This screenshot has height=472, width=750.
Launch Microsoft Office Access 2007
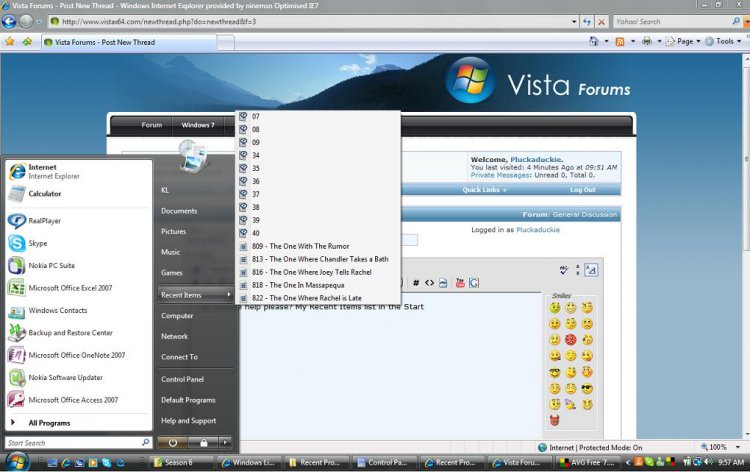pyautogui.click(x=79, y=400)
